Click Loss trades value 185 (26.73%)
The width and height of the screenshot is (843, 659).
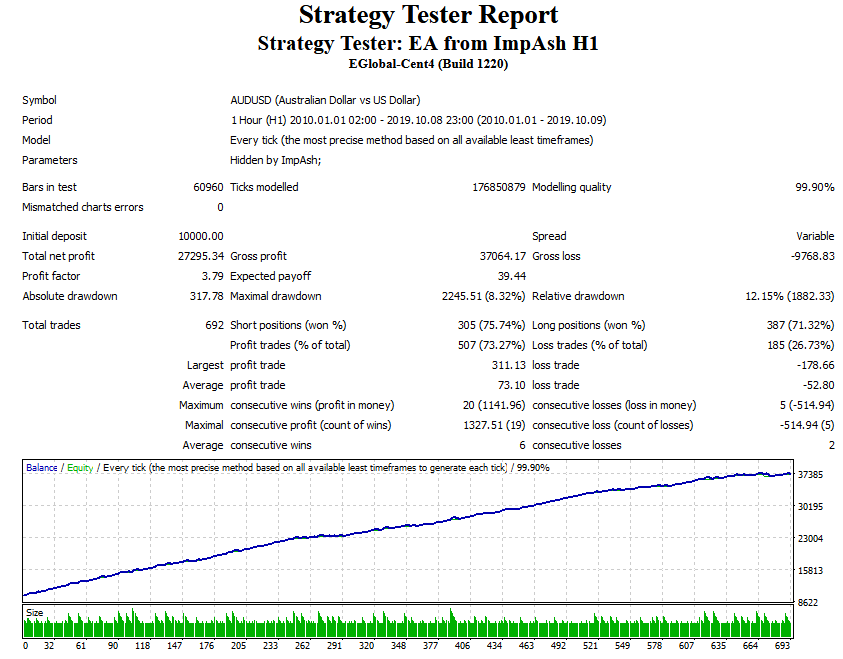[801, 345]
